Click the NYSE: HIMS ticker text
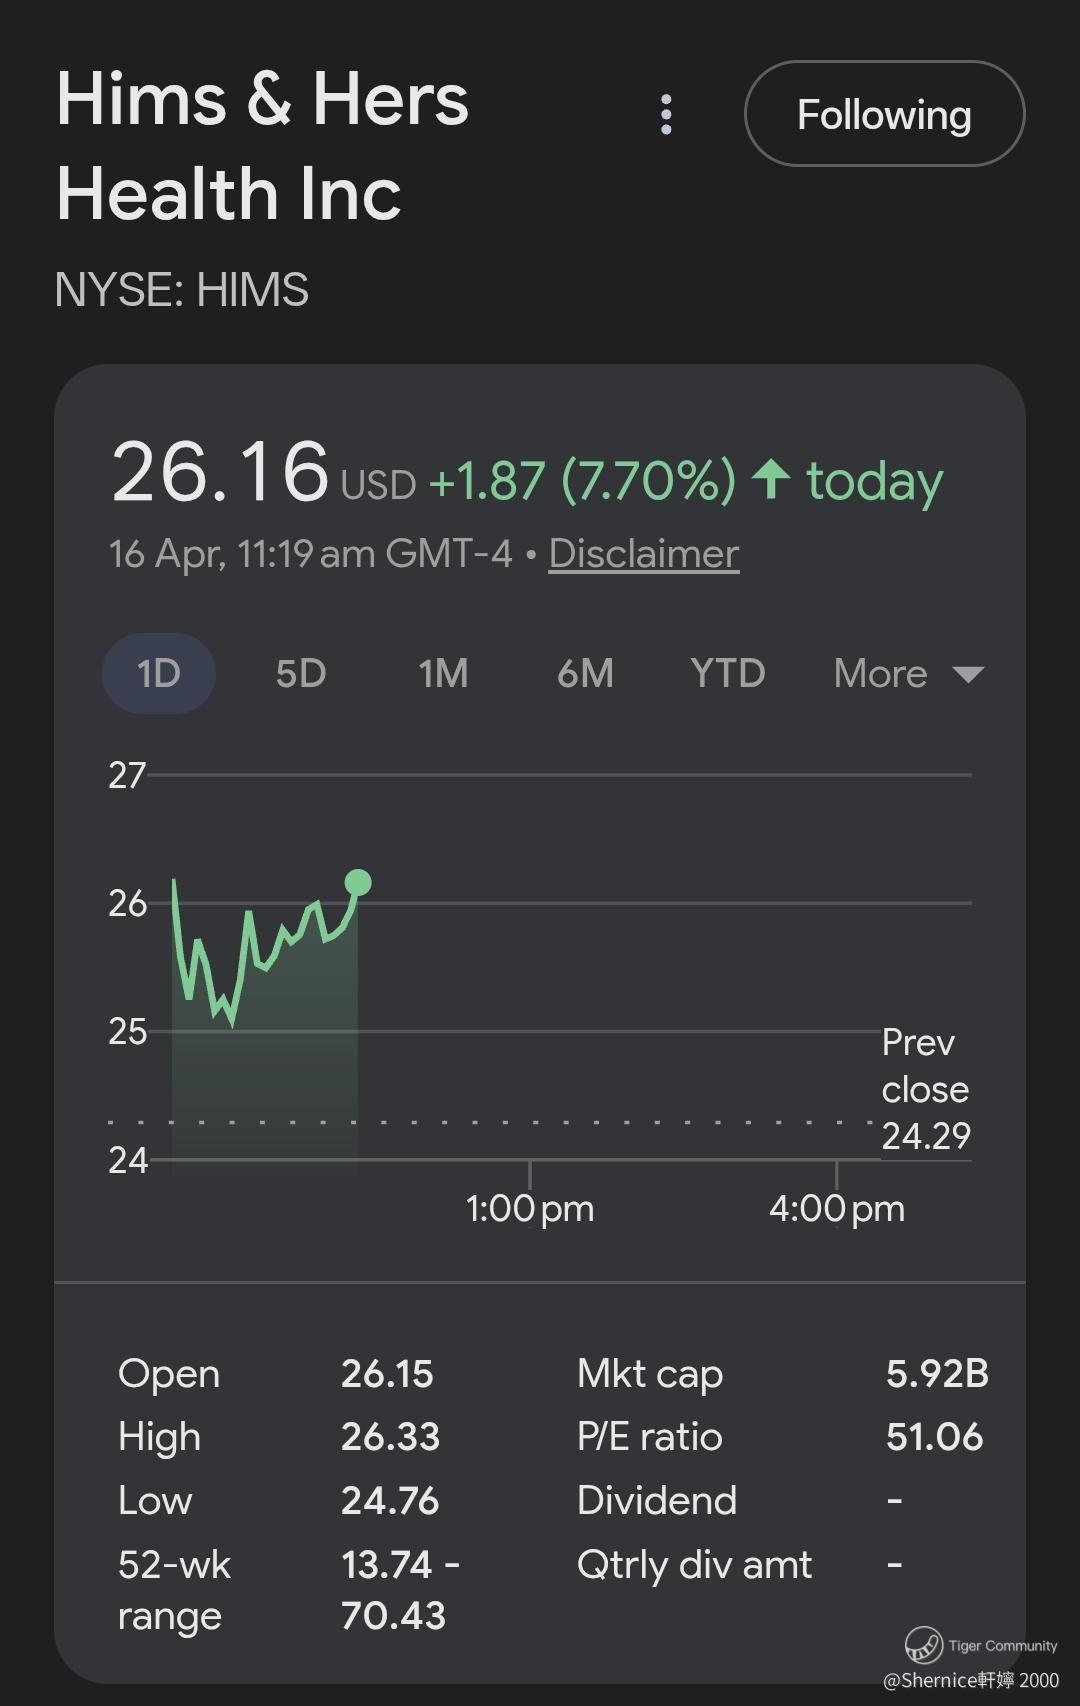 181,290
